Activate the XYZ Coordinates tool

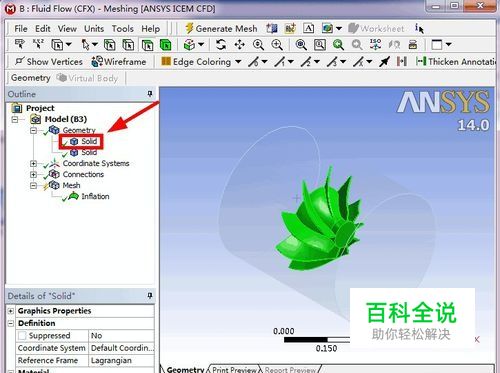pos(39,44)
